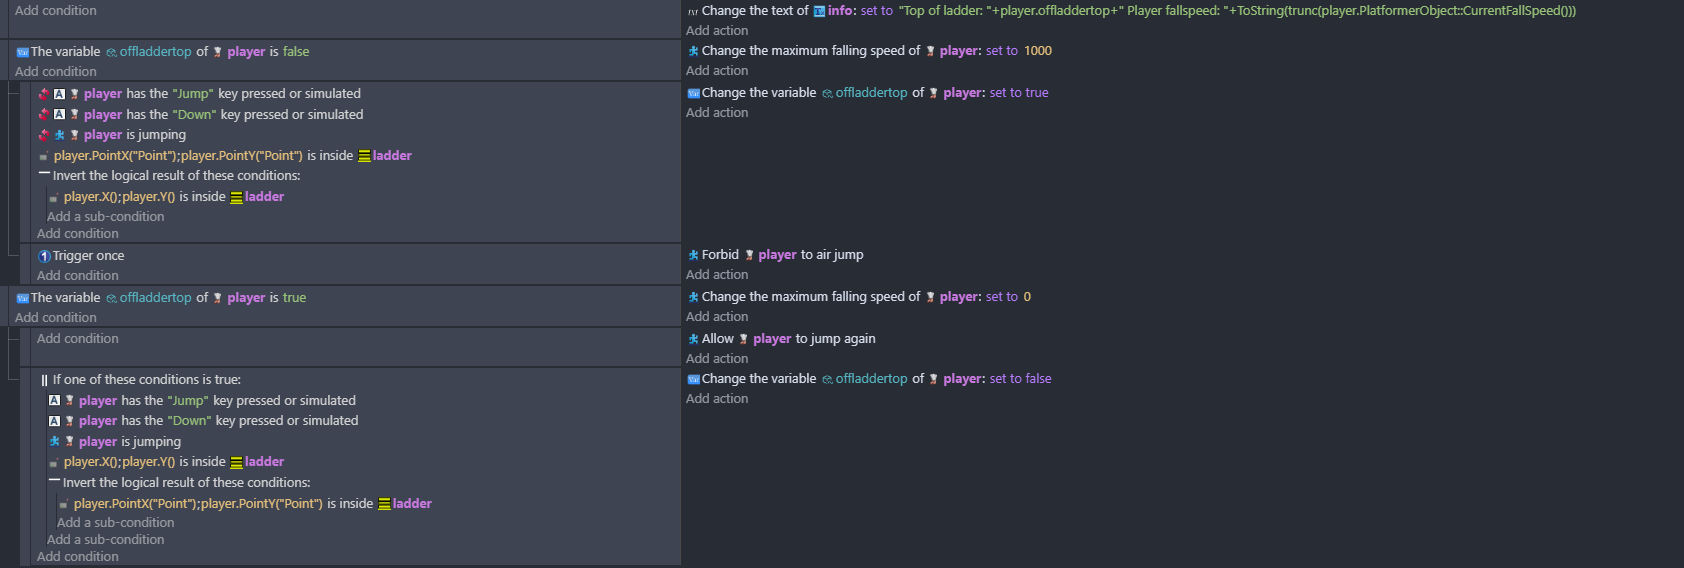Click Add action below "Forbid player to air jump"
Viewport: 1684px width, 568px height.
pos(717,275)
